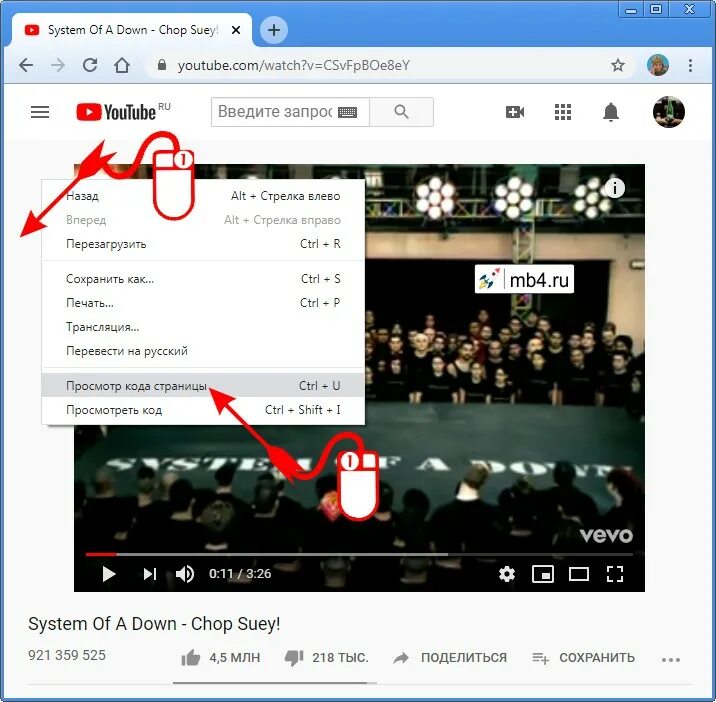
Task: Open the YouTube hamburger guide menu
Action: point(40,112)
